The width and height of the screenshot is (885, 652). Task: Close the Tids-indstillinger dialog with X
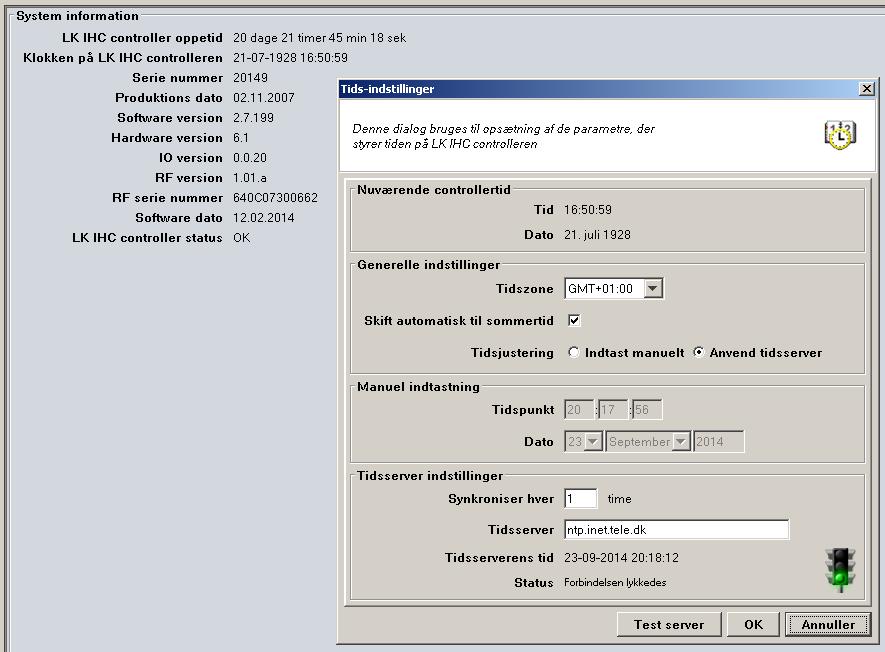pos(866,89)
